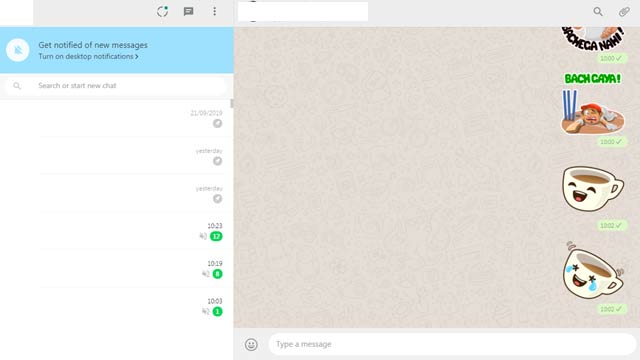The height and width of the screenshot is (360, 640).
Task: Click the crying-laughing tilted cup sticker
Action: tap(593, 270)
